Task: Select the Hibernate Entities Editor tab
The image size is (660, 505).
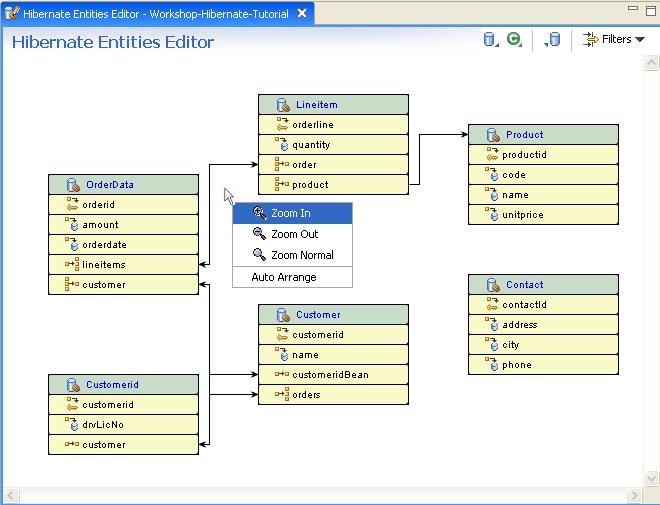Action: (156, 14)
